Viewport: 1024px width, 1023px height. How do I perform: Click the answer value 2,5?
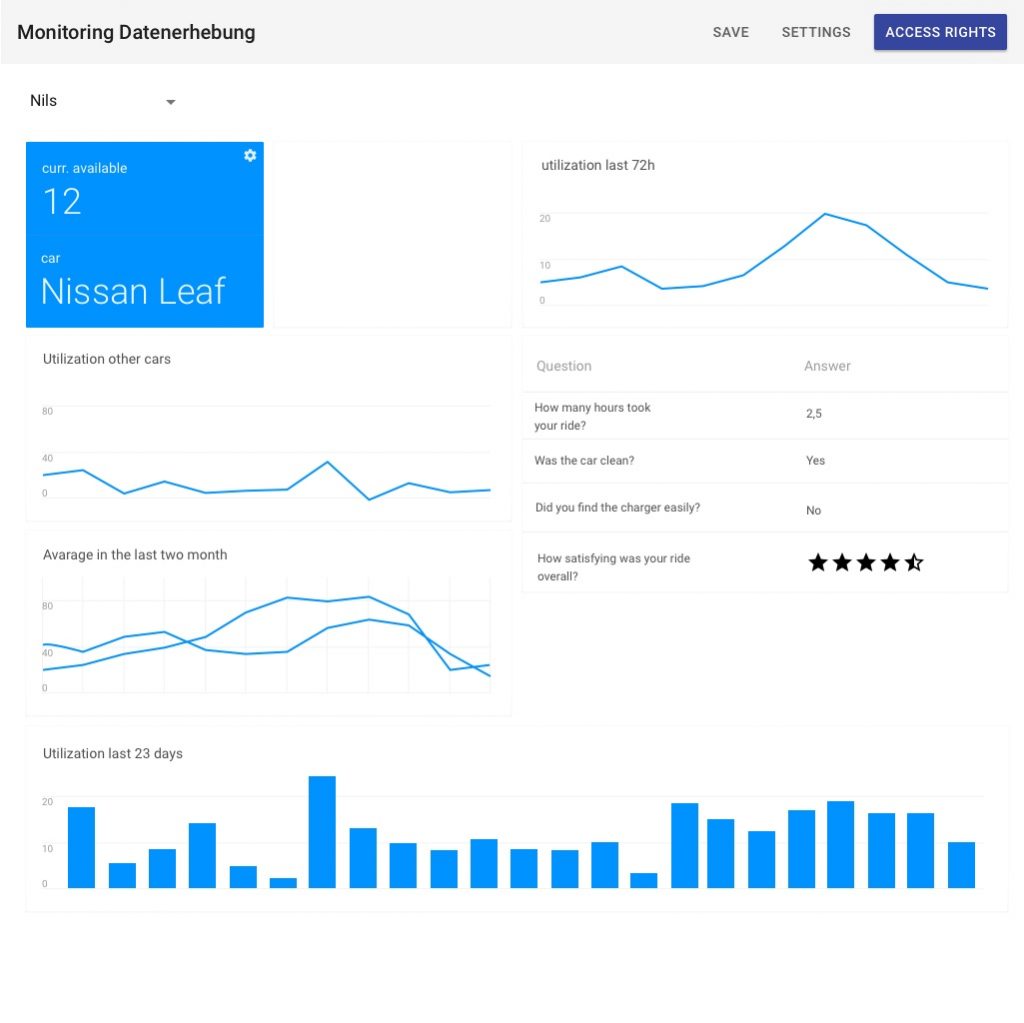coord(814,414)
